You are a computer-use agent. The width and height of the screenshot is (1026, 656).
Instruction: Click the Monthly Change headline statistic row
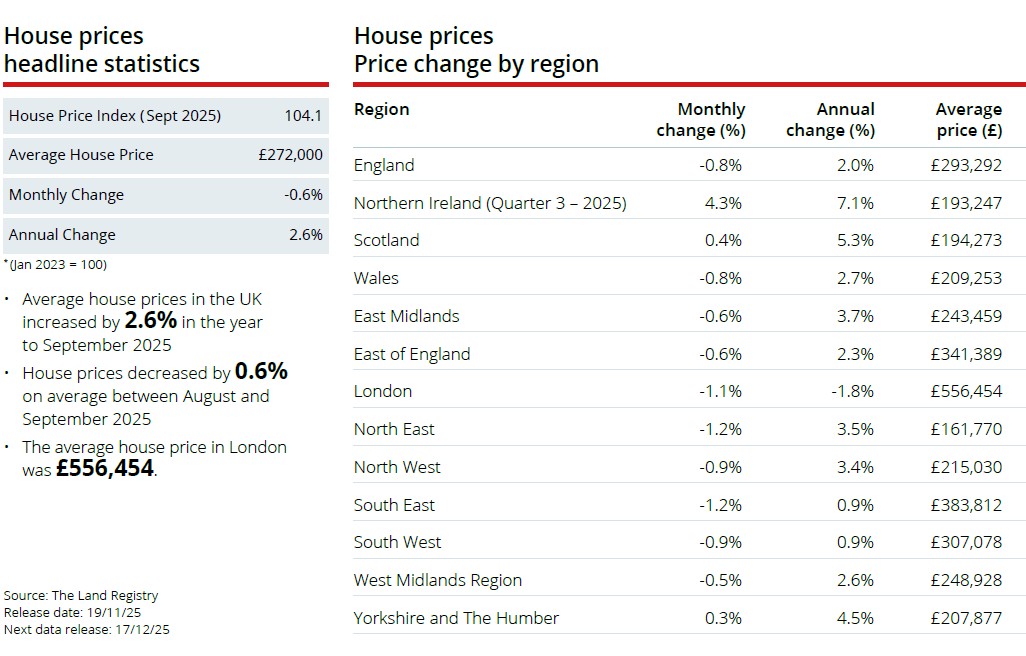tap(166, 195)
